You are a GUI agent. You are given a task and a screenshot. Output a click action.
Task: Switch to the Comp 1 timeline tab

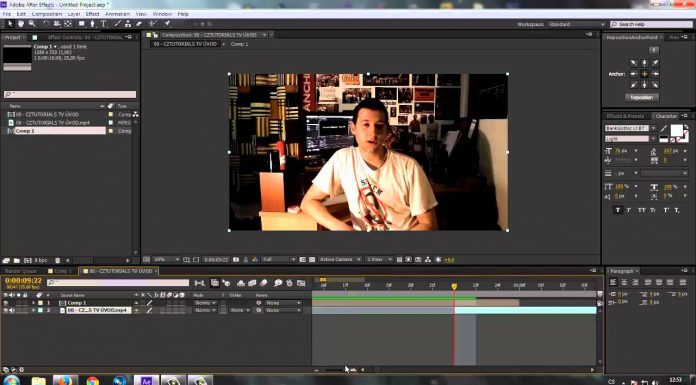pos(61,271)
